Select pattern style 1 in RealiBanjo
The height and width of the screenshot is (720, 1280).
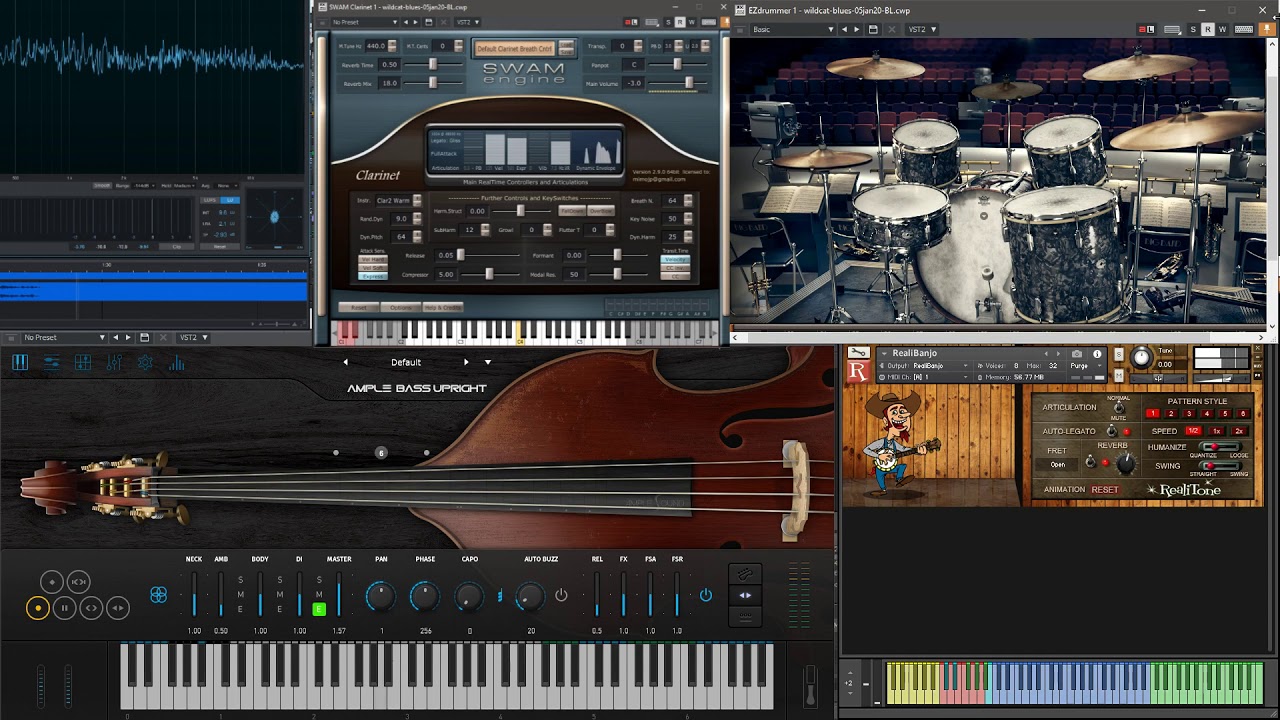(1153, 414)
